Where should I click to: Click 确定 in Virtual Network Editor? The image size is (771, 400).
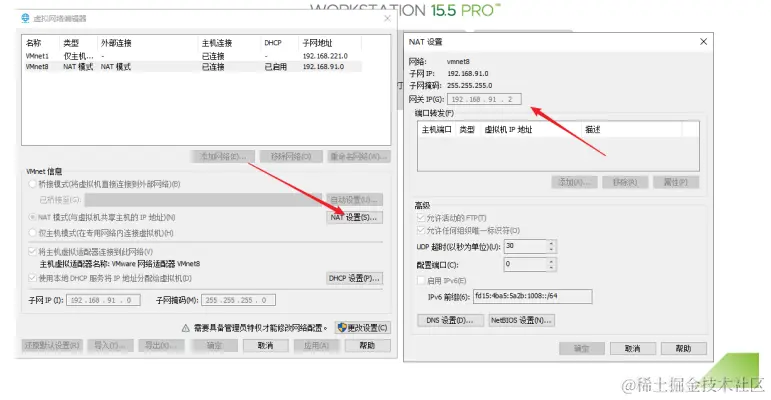tap(214, 345)
